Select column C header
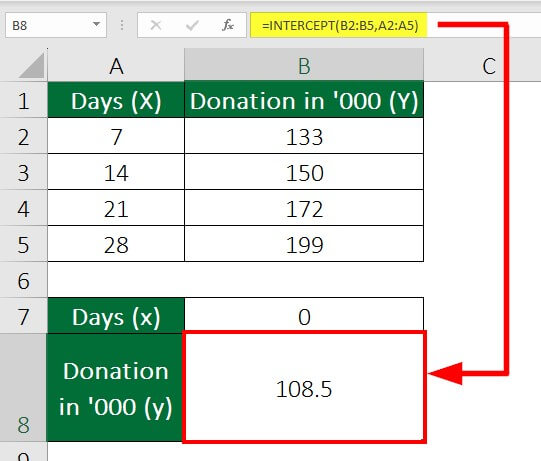This screenshot has width=541, height=461. tap(489, 65)
